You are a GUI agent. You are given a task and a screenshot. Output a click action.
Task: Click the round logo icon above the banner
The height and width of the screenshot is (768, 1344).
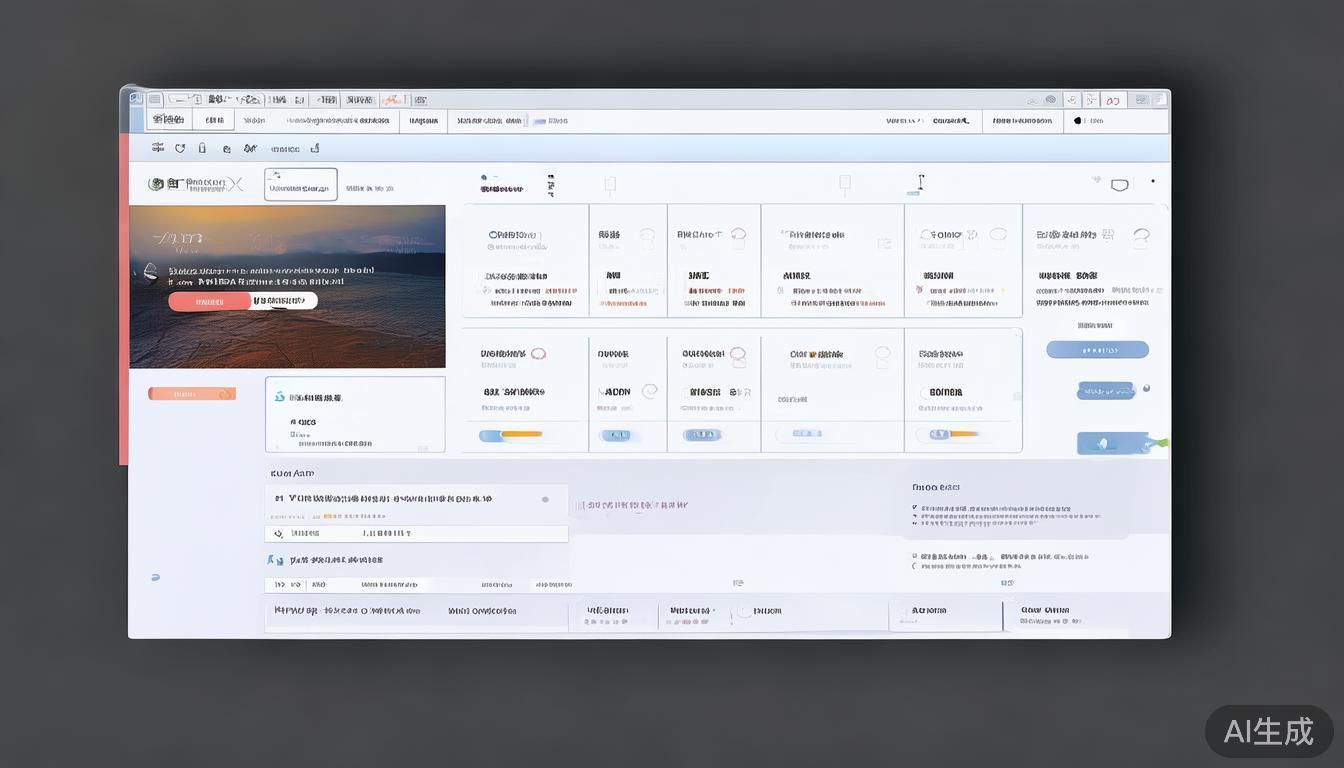[x=156, y=184]
